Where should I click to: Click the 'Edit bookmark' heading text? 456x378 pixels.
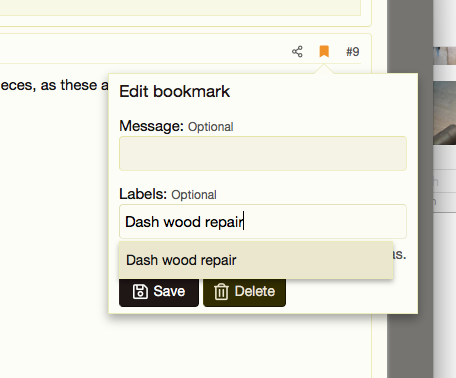[175, 91]
